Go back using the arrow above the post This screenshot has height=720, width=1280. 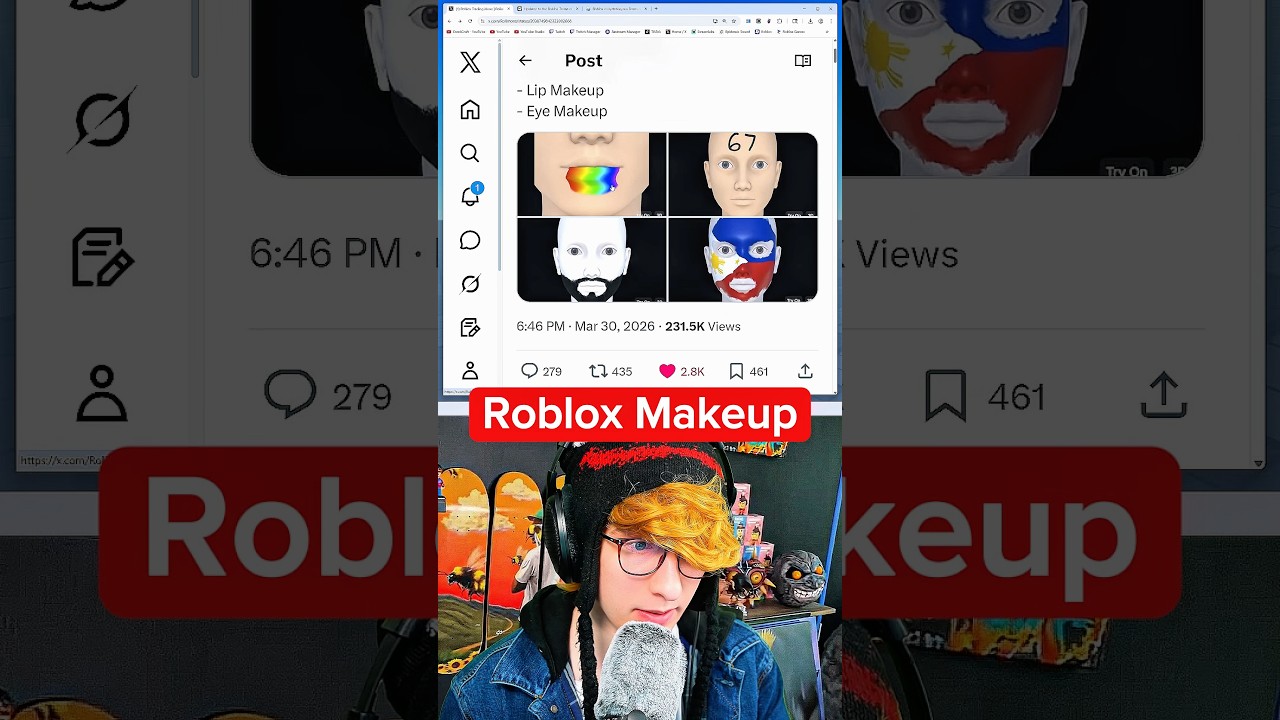tap(525, 60)
